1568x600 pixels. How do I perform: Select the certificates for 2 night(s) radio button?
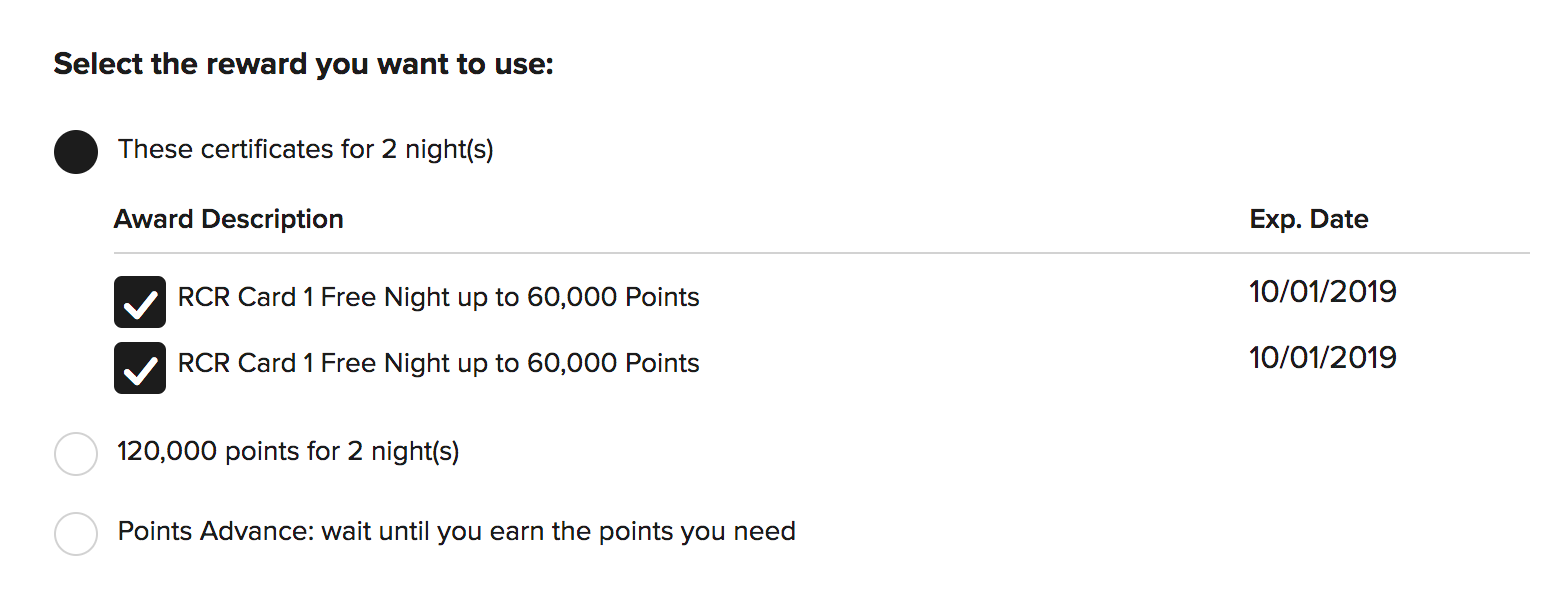point(76,152)
